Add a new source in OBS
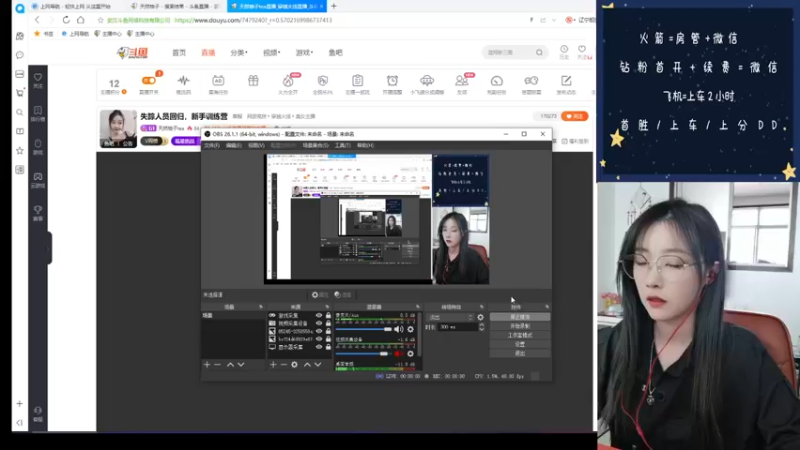 [273, 365]
